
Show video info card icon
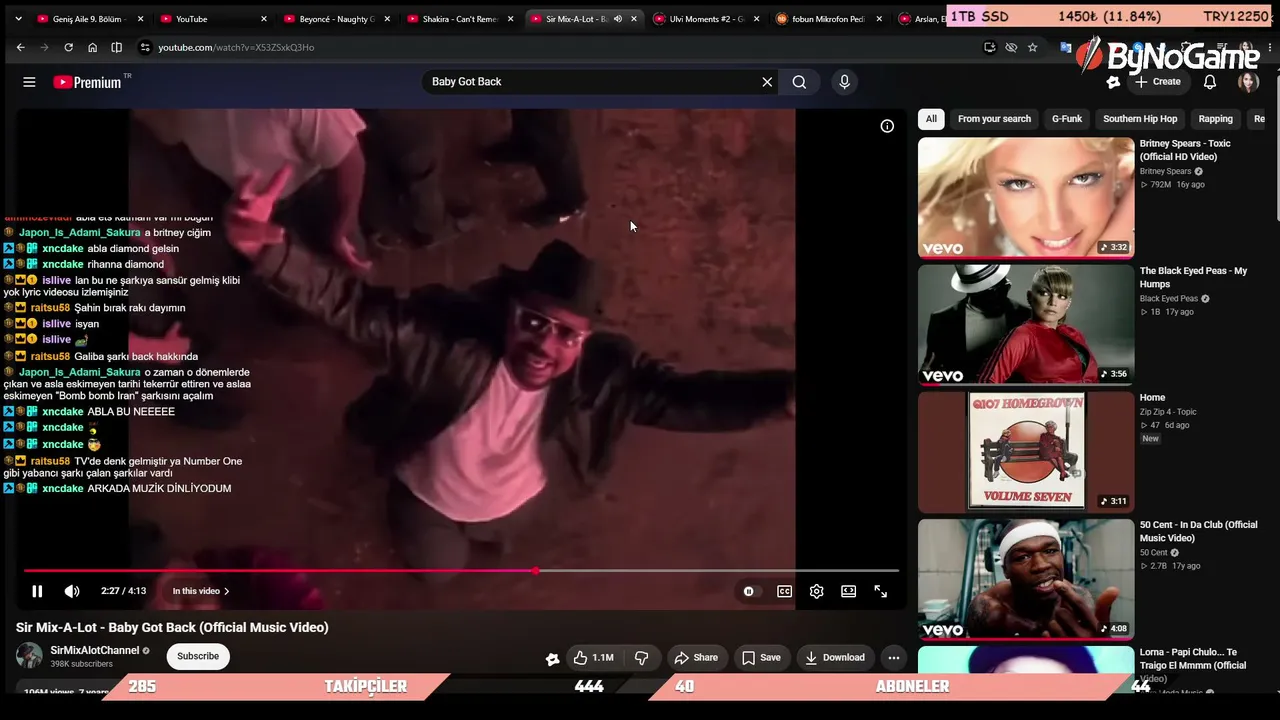tap(887, 126)
